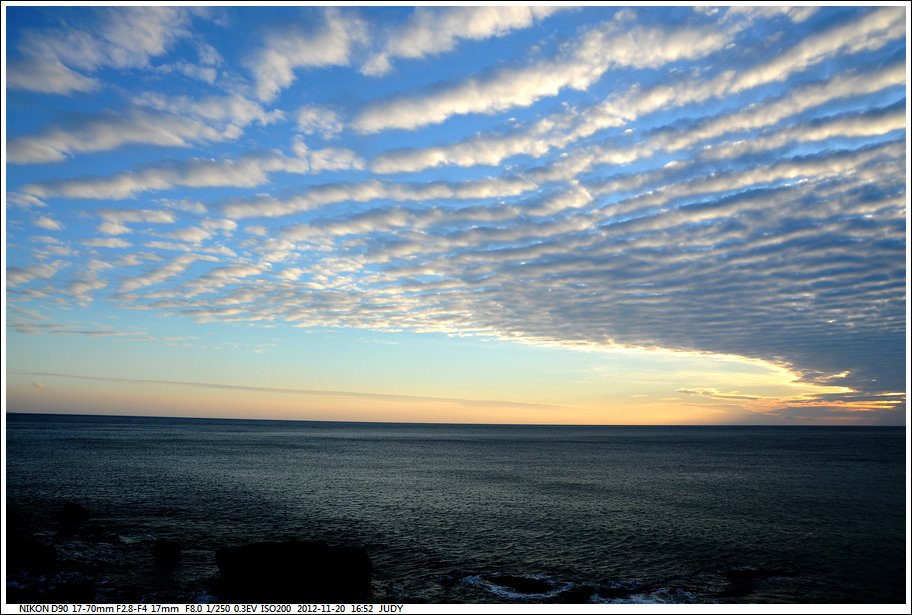Click the "F8.0" aperture value
Screen dimensions: 912x615
tap(194, 609)
